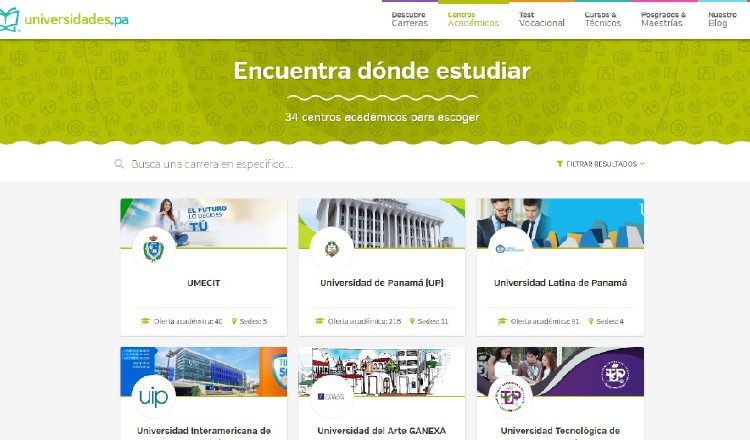Click the magnifying glass search icon

point(119,164)
